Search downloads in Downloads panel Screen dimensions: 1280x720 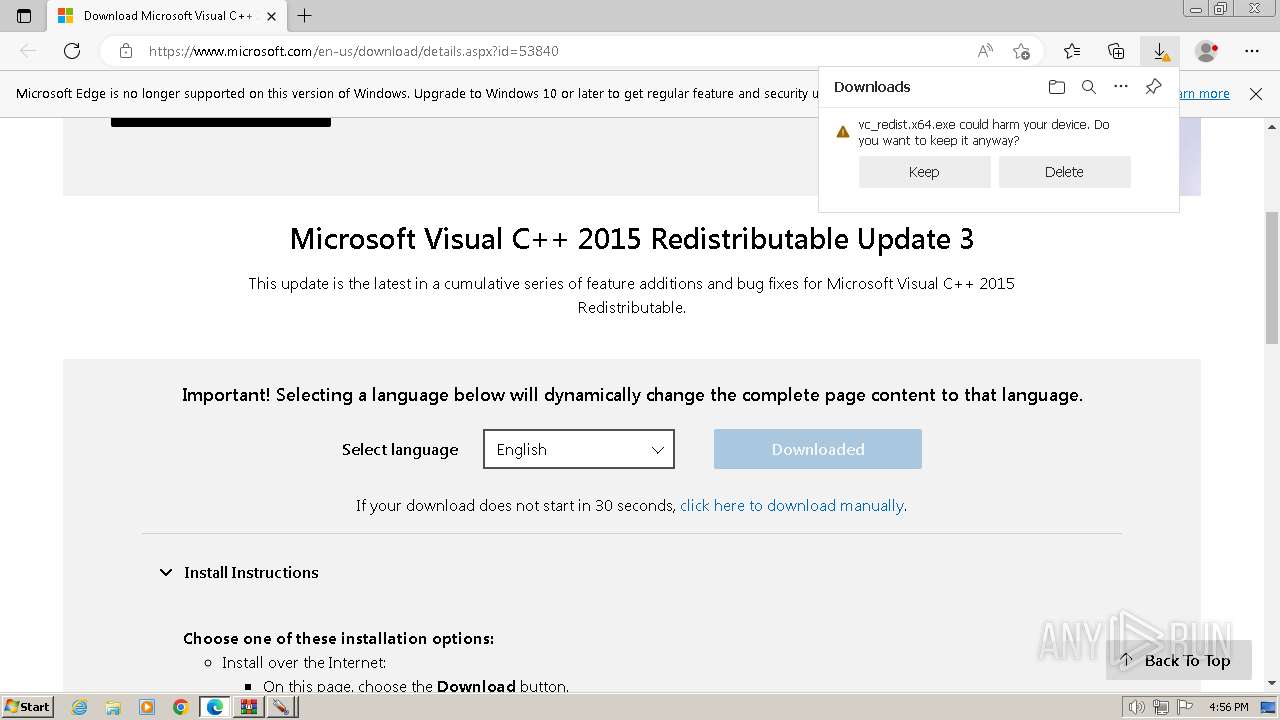coord(1089,87)
